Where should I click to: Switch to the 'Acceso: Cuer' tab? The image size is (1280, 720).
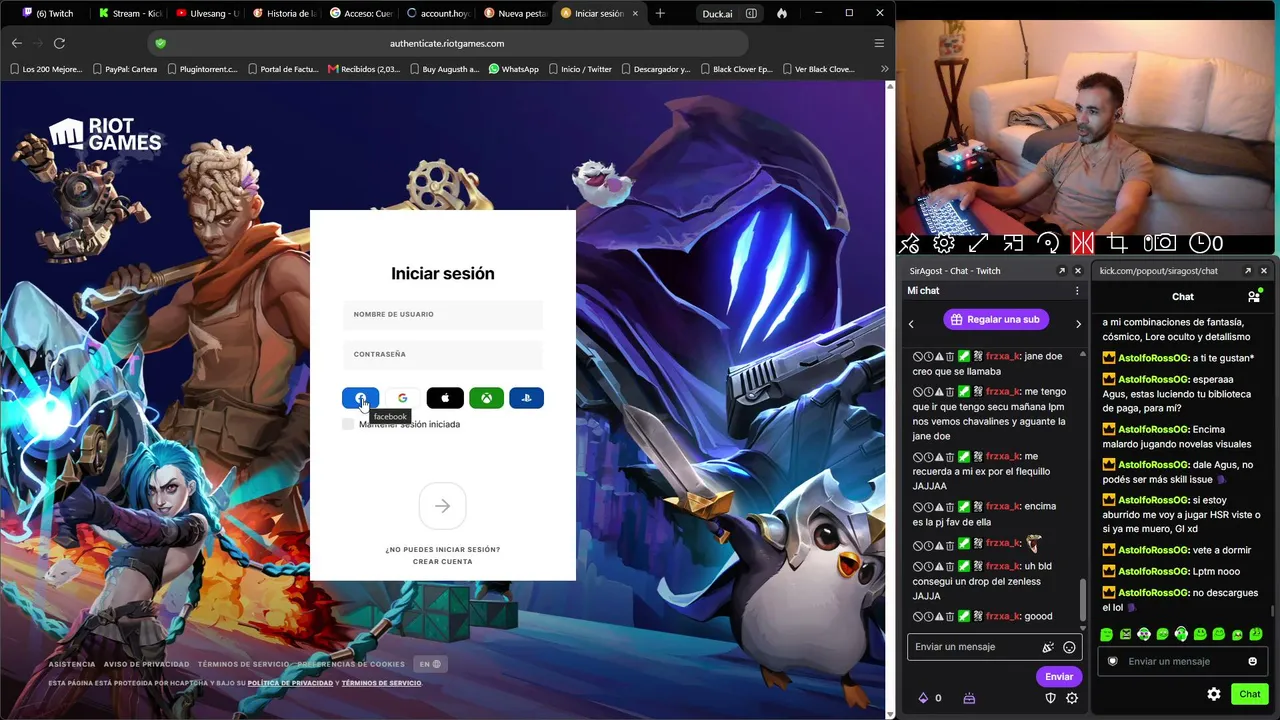point(361,14)
